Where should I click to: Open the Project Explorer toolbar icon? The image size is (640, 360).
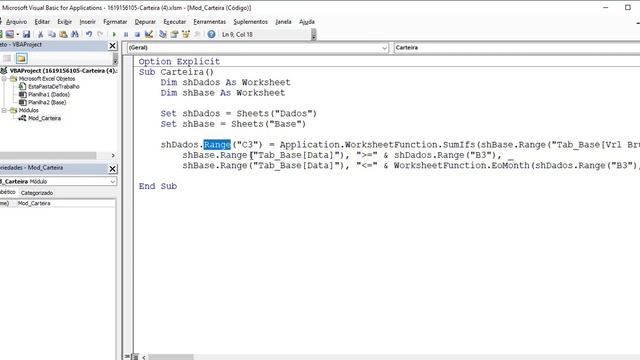tap(163, 35)
